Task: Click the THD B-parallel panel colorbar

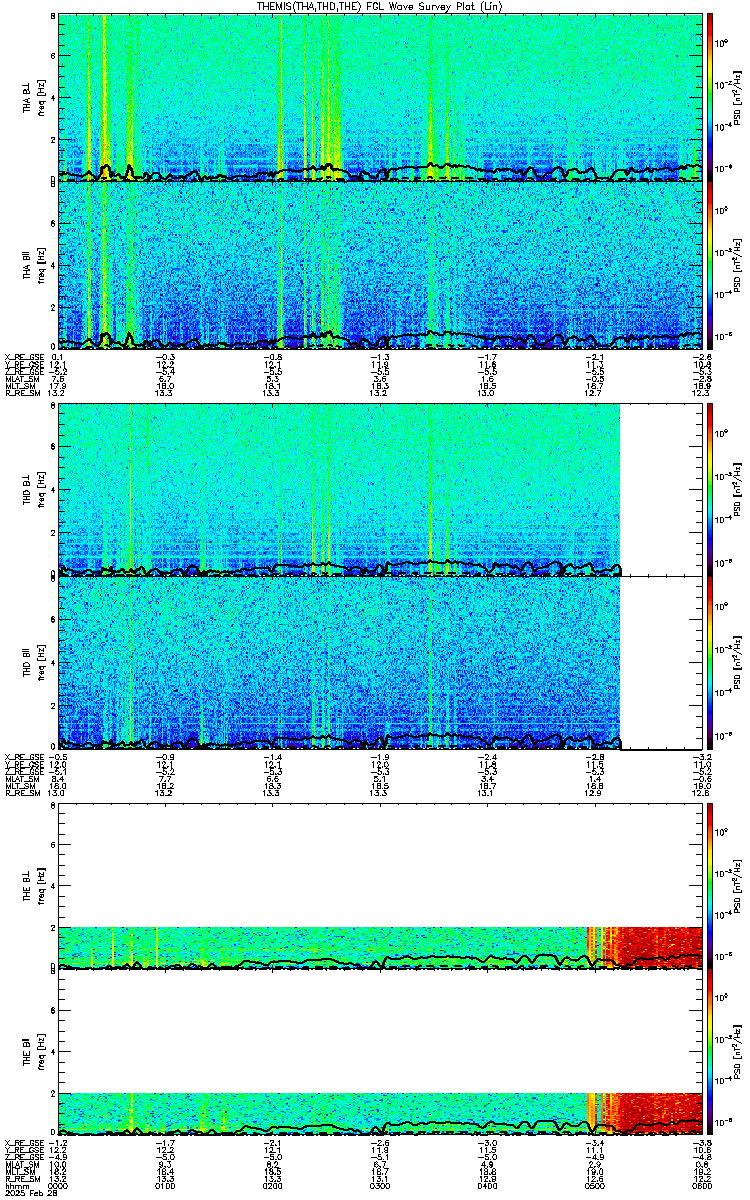Action: (x=711, y=662)
